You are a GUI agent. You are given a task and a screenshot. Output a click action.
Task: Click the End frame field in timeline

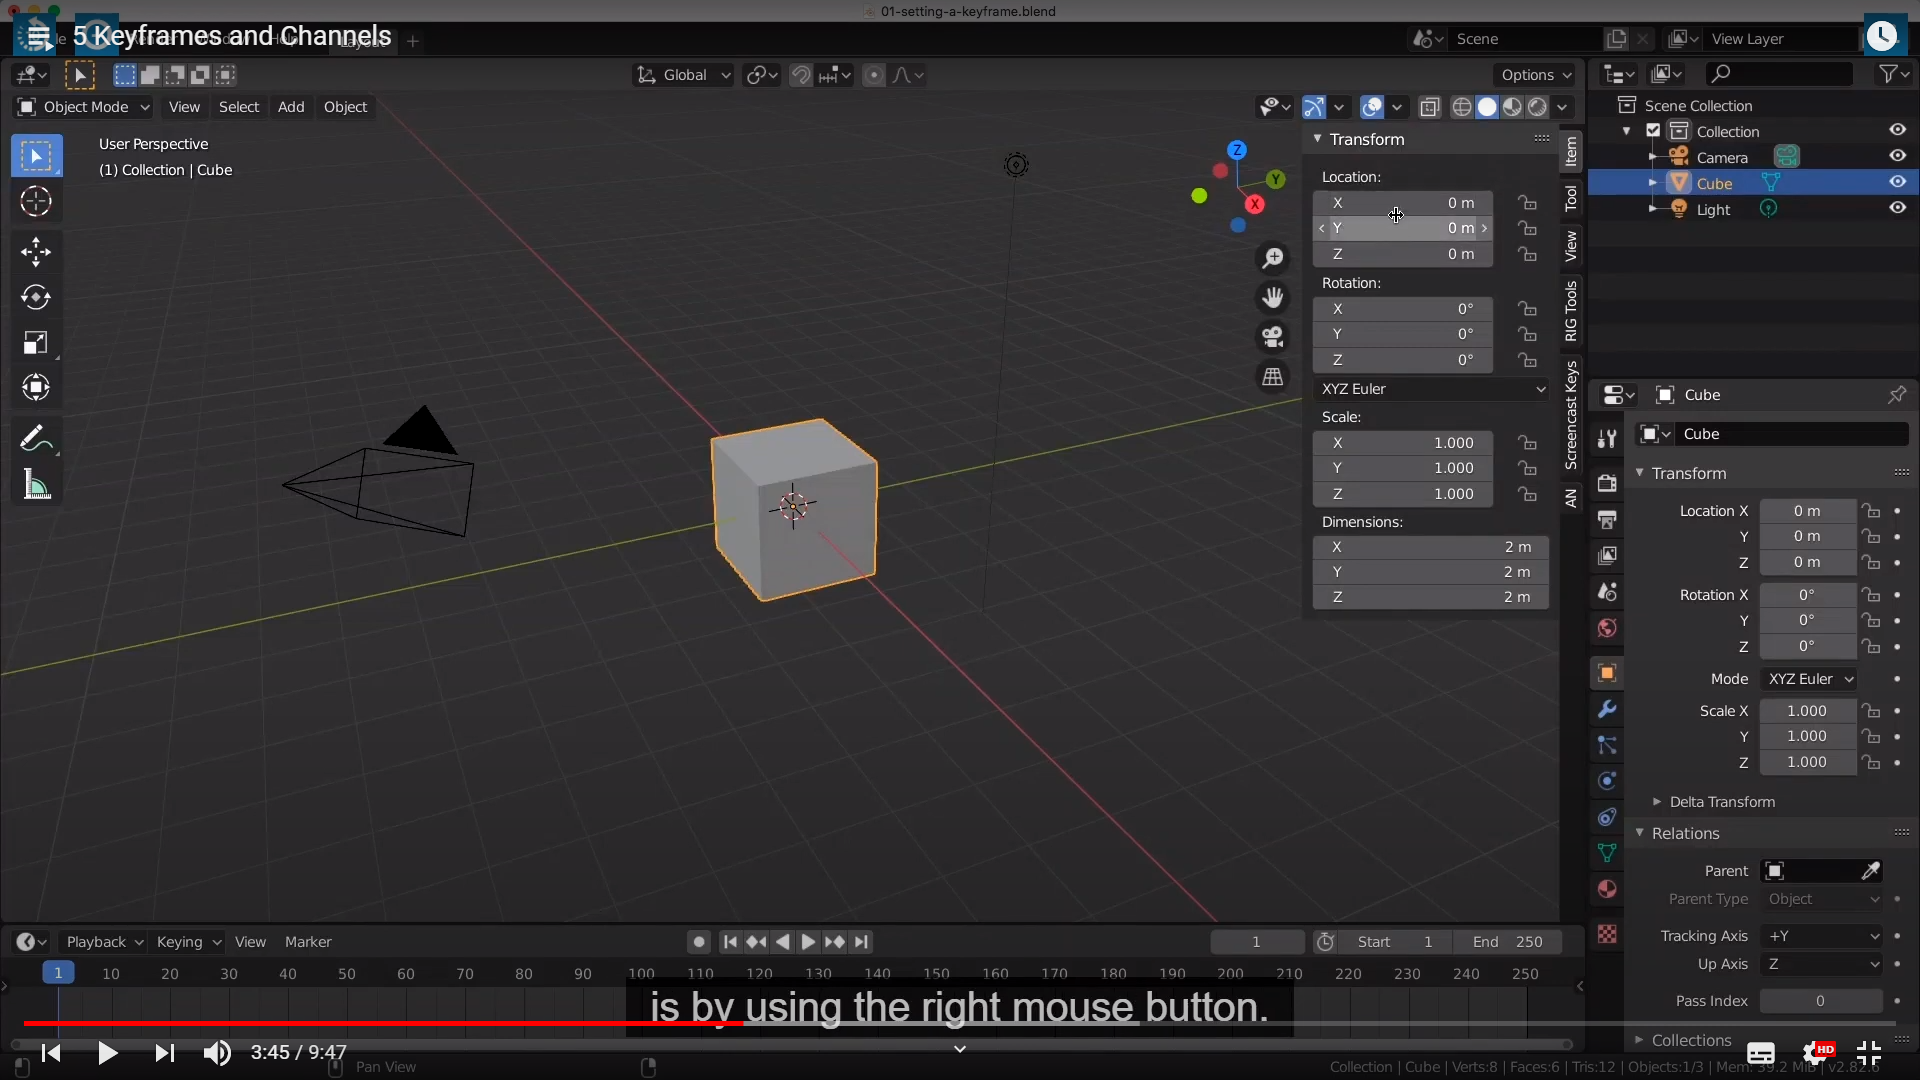(1508, 942)
